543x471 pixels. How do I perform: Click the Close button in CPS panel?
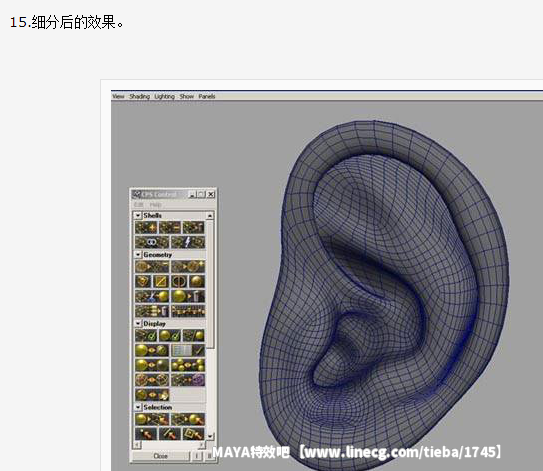point(161,456)
